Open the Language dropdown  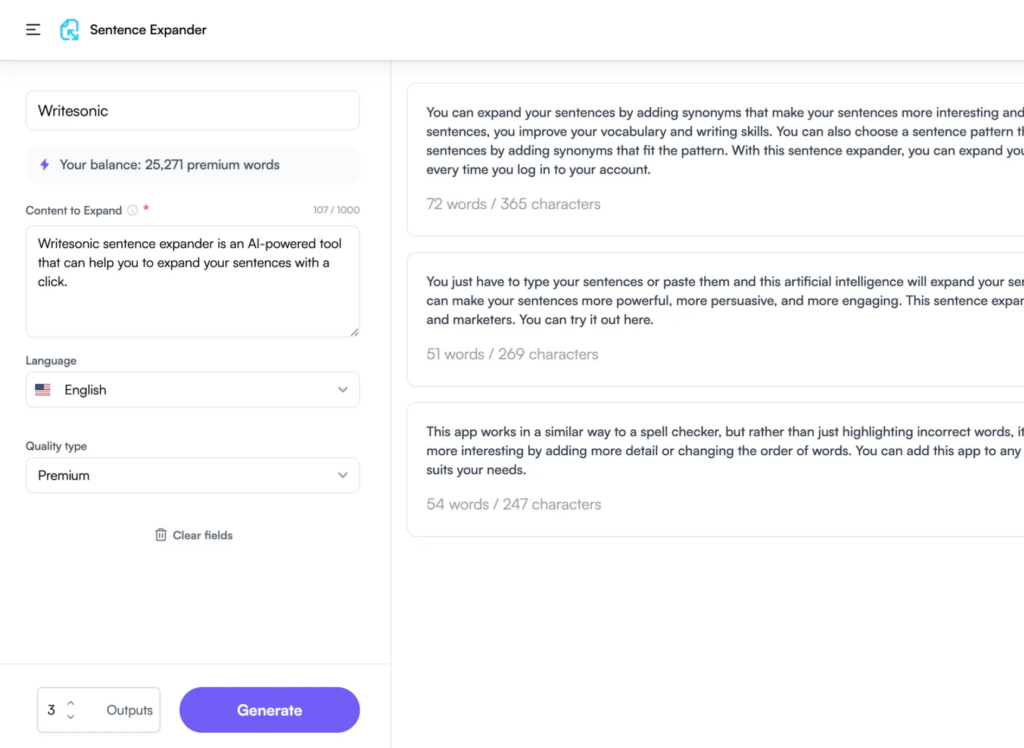(192, 389)
